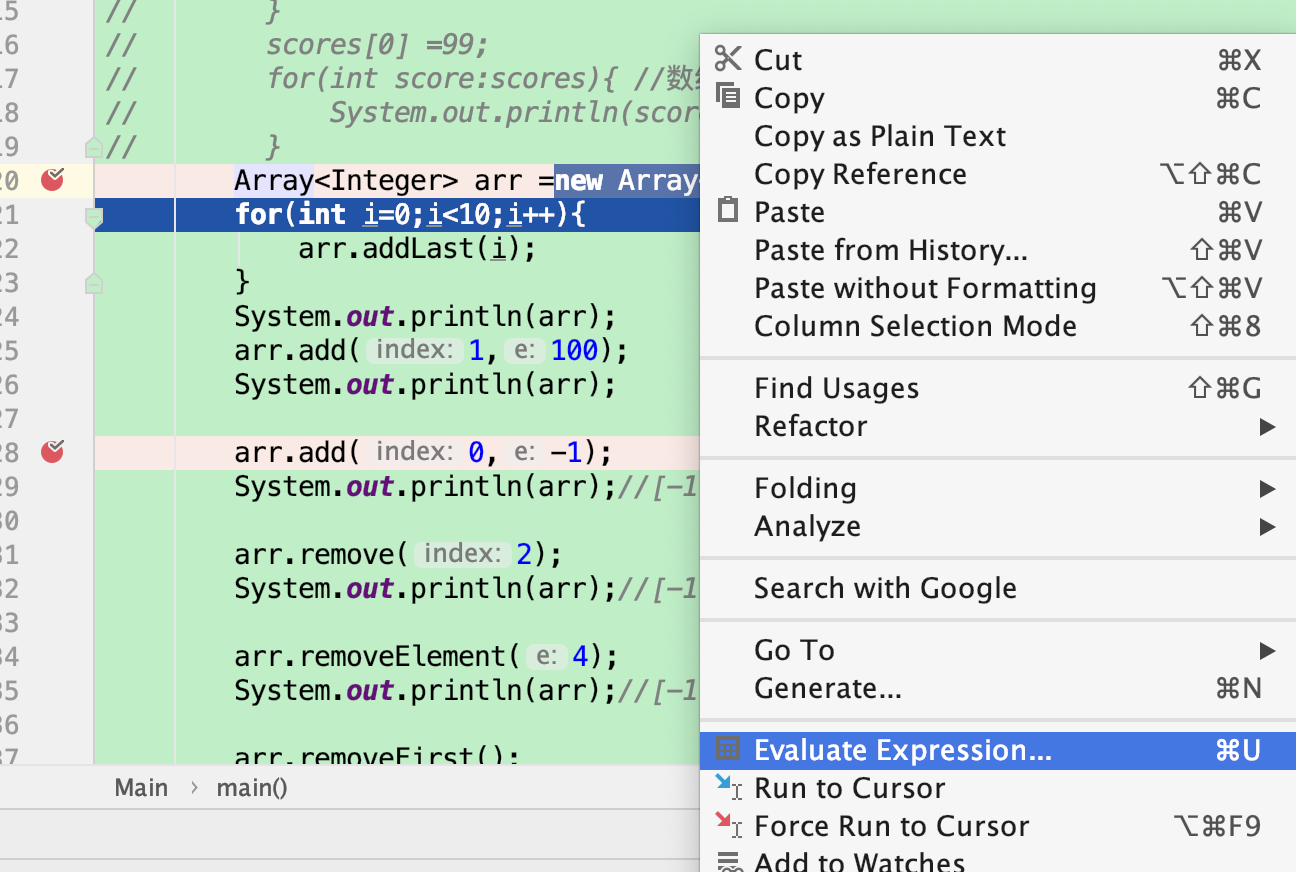
Task: Collapse the code fold at line 21
Action: pyautogui.click(x=93, y=217)
